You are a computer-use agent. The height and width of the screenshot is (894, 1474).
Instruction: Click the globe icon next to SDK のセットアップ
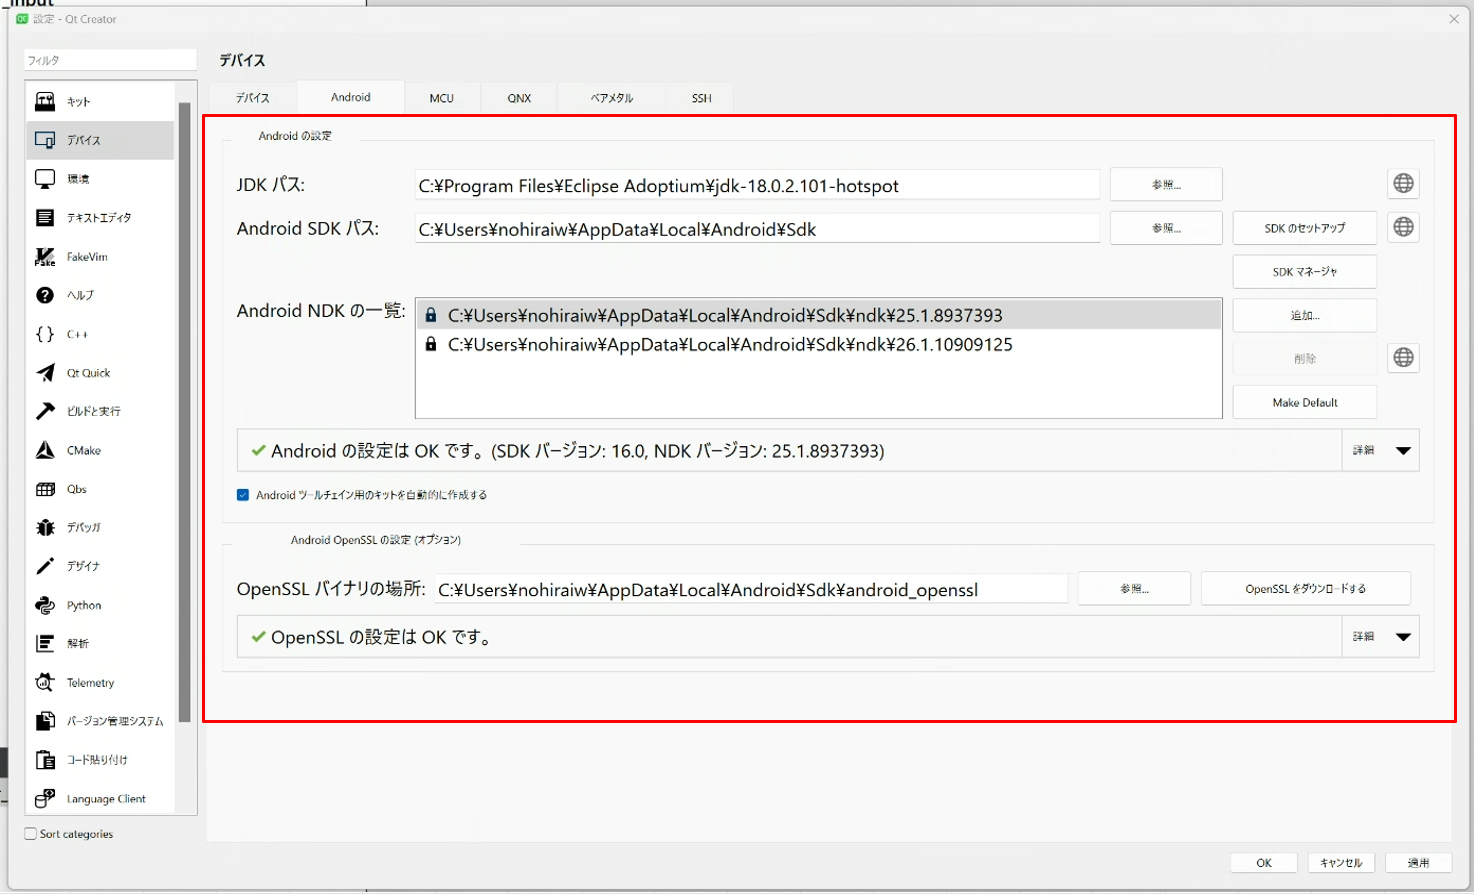[x=1403, y=228]
